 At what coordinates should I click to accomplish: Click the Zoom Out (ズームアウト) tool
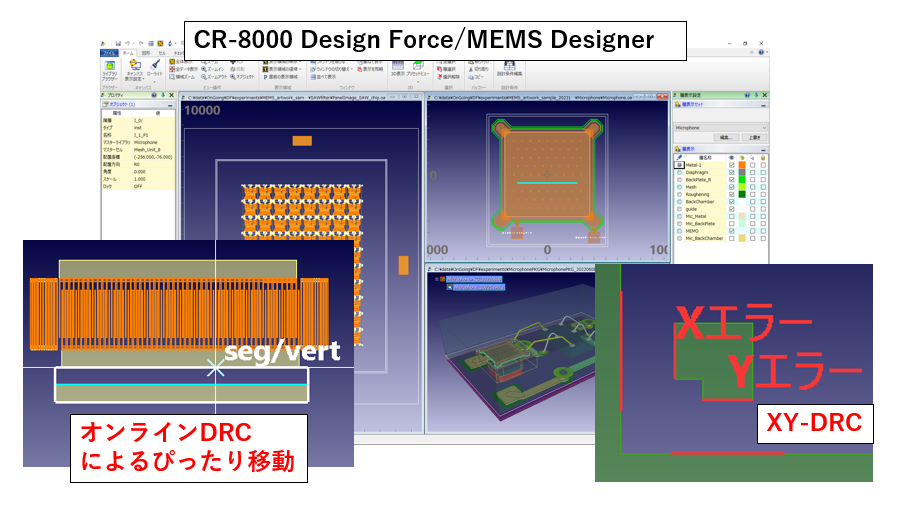point(214,77)
